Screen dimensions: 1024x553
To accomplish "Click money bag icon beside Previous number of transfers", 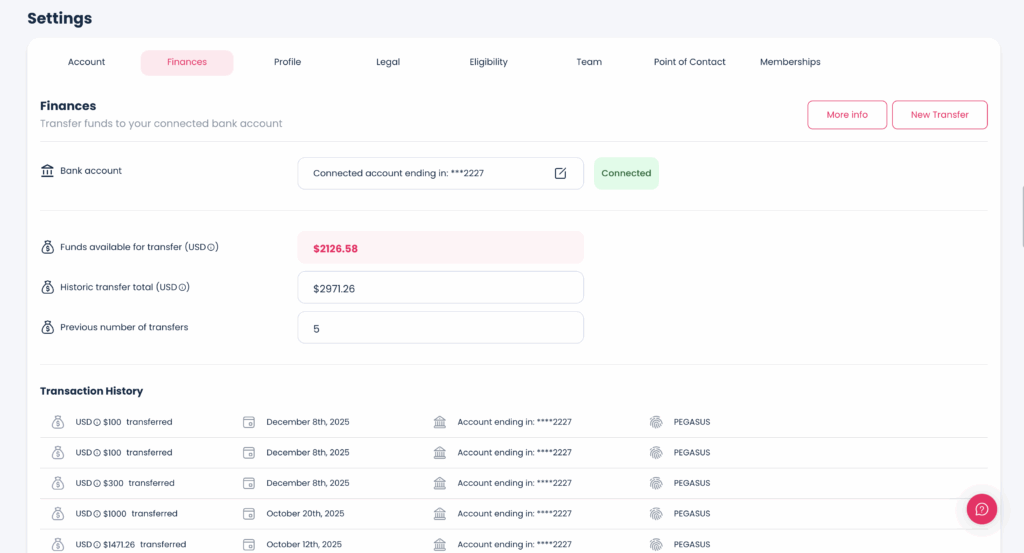I will [47, 327].
